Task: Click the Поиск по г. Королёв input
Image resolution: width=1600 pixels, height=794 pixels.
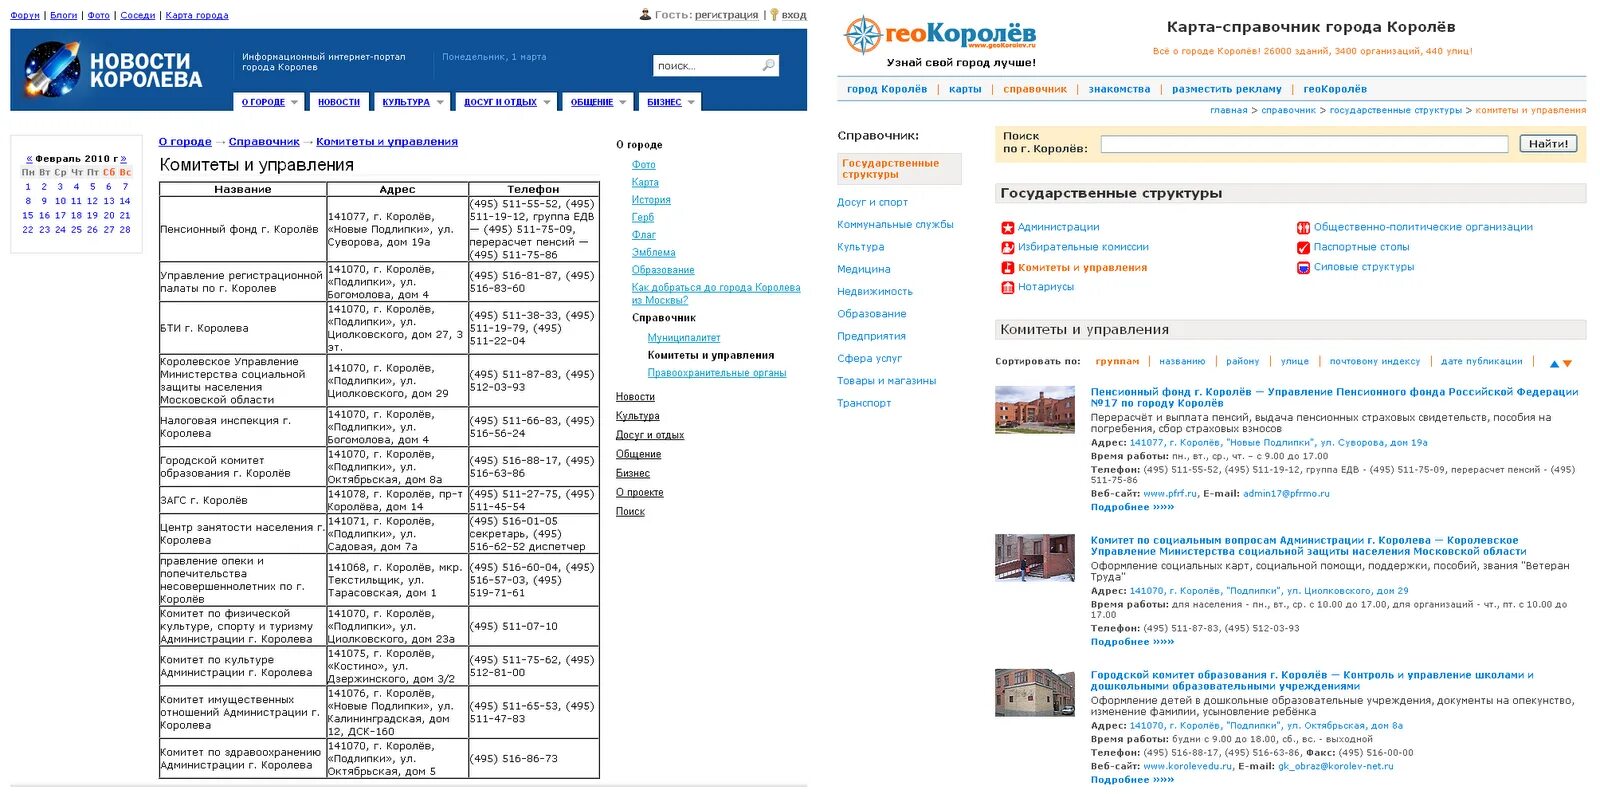Action: 1304,144
